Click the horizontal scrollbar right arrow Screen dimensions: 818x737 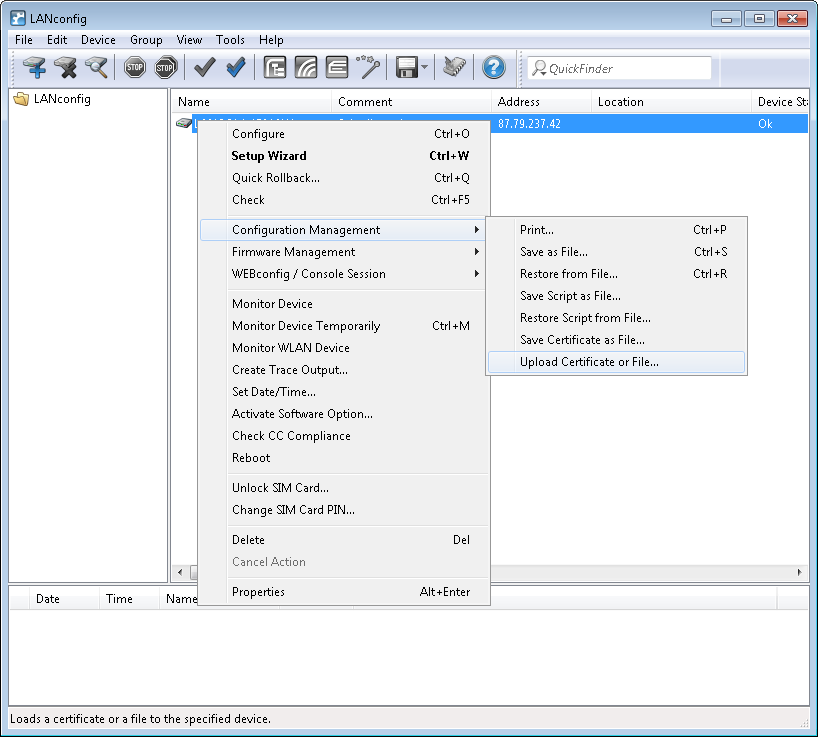click(x=800, y=572)
